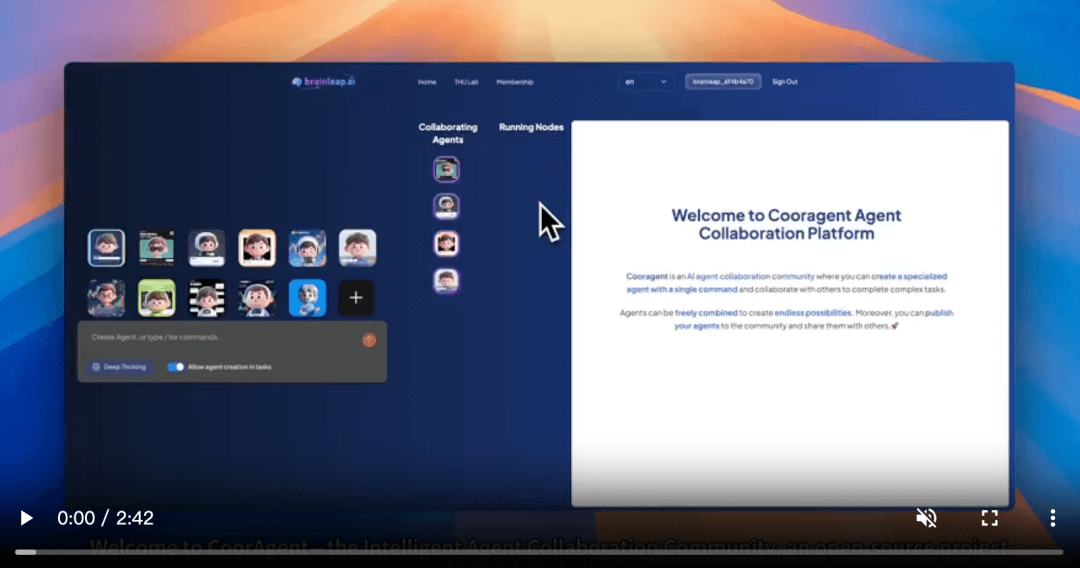Open the brainleap account name button

[x=723, y=82]
